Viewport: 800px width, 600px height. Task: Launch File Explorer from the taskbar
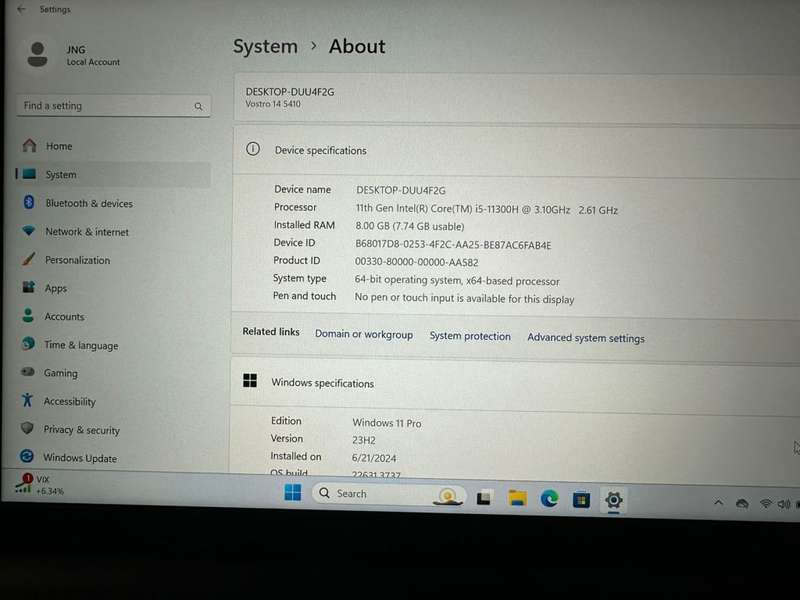tap(517, 498)
